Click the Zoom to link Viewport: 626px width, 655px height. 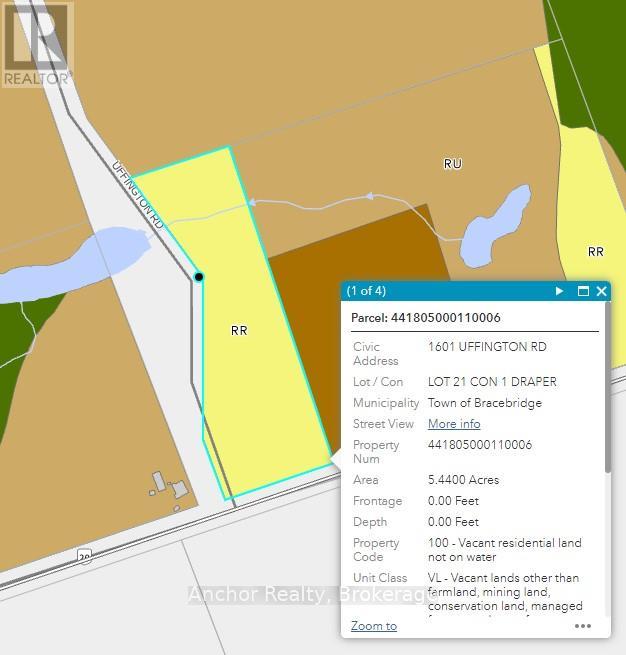point(374,626)
